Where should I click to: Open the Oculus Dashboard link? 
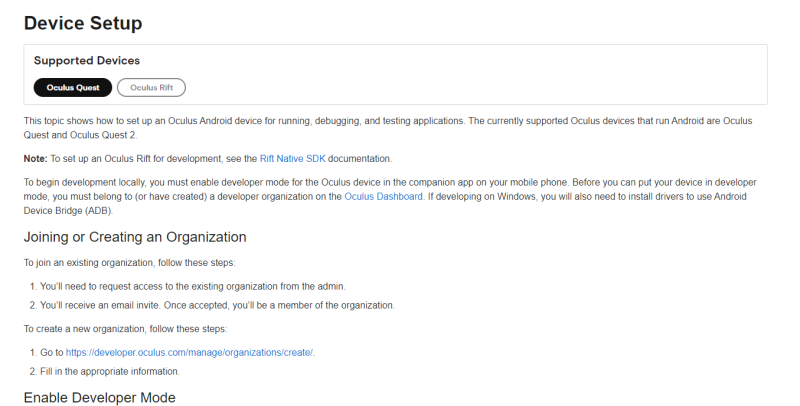(383, 196)
